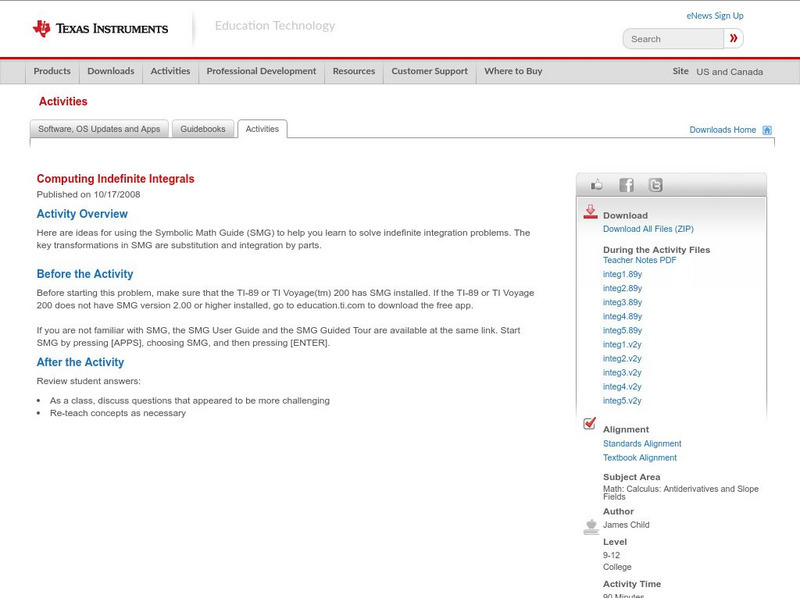Click the home icon beside Downloads Home

point(767,130)
